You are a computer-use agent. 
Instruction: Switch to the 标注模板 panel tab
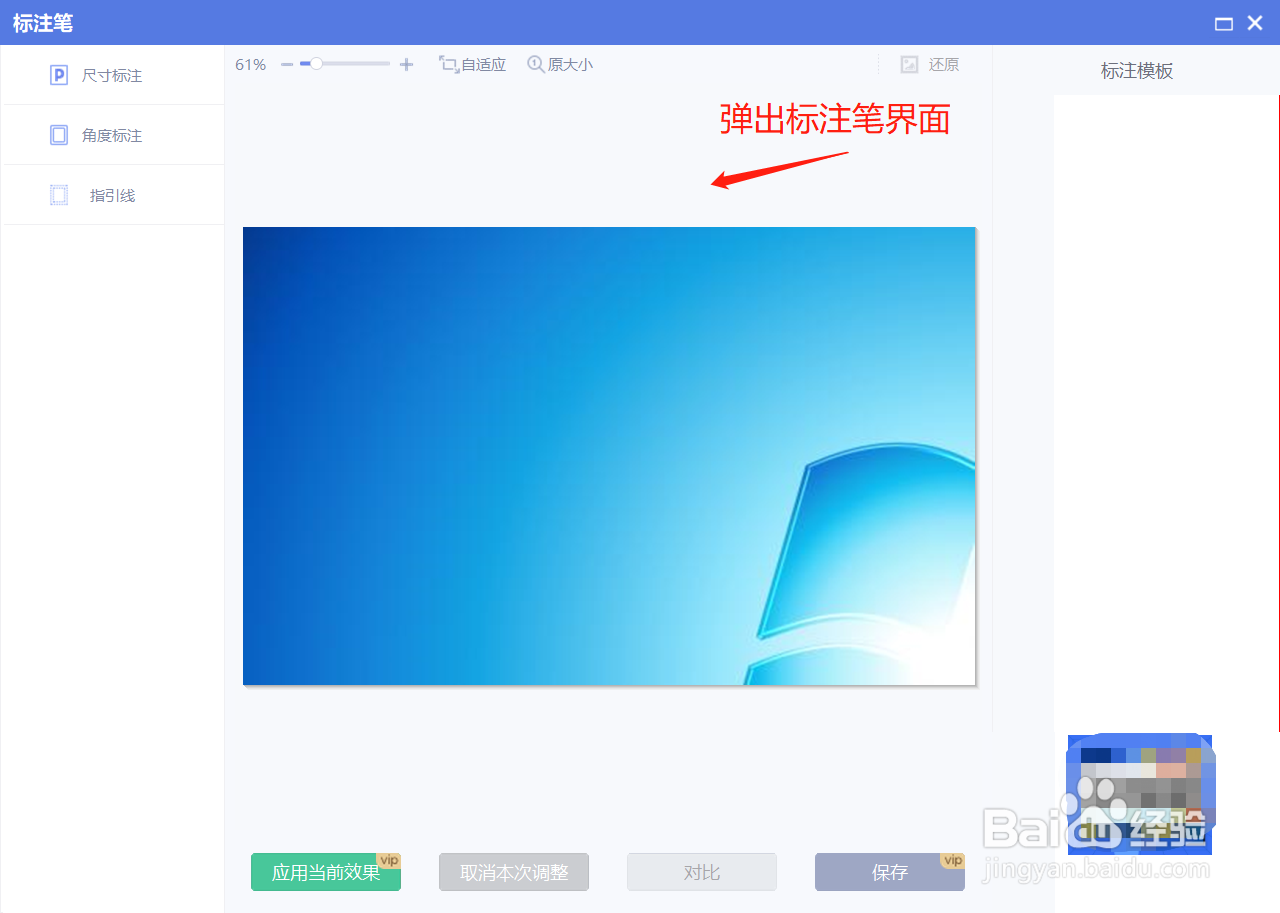point(1137,71)
